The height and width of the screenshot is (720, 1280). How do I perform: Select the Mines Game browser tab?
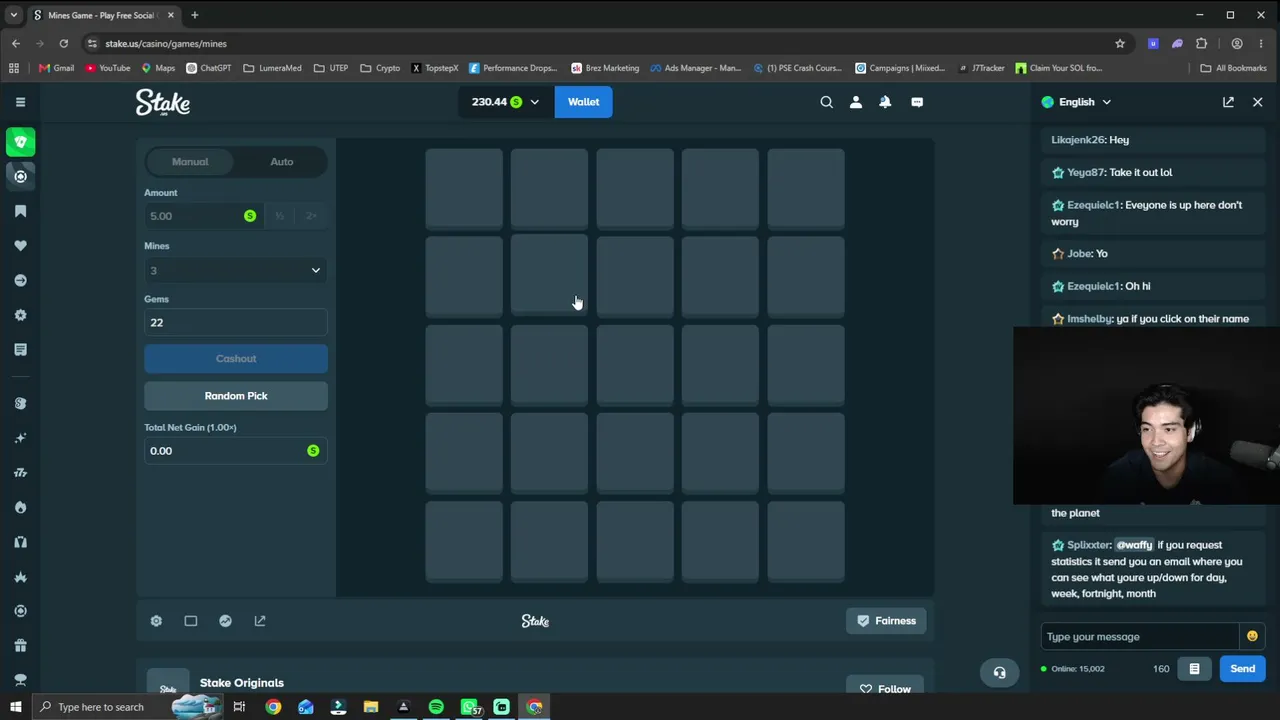103,15
